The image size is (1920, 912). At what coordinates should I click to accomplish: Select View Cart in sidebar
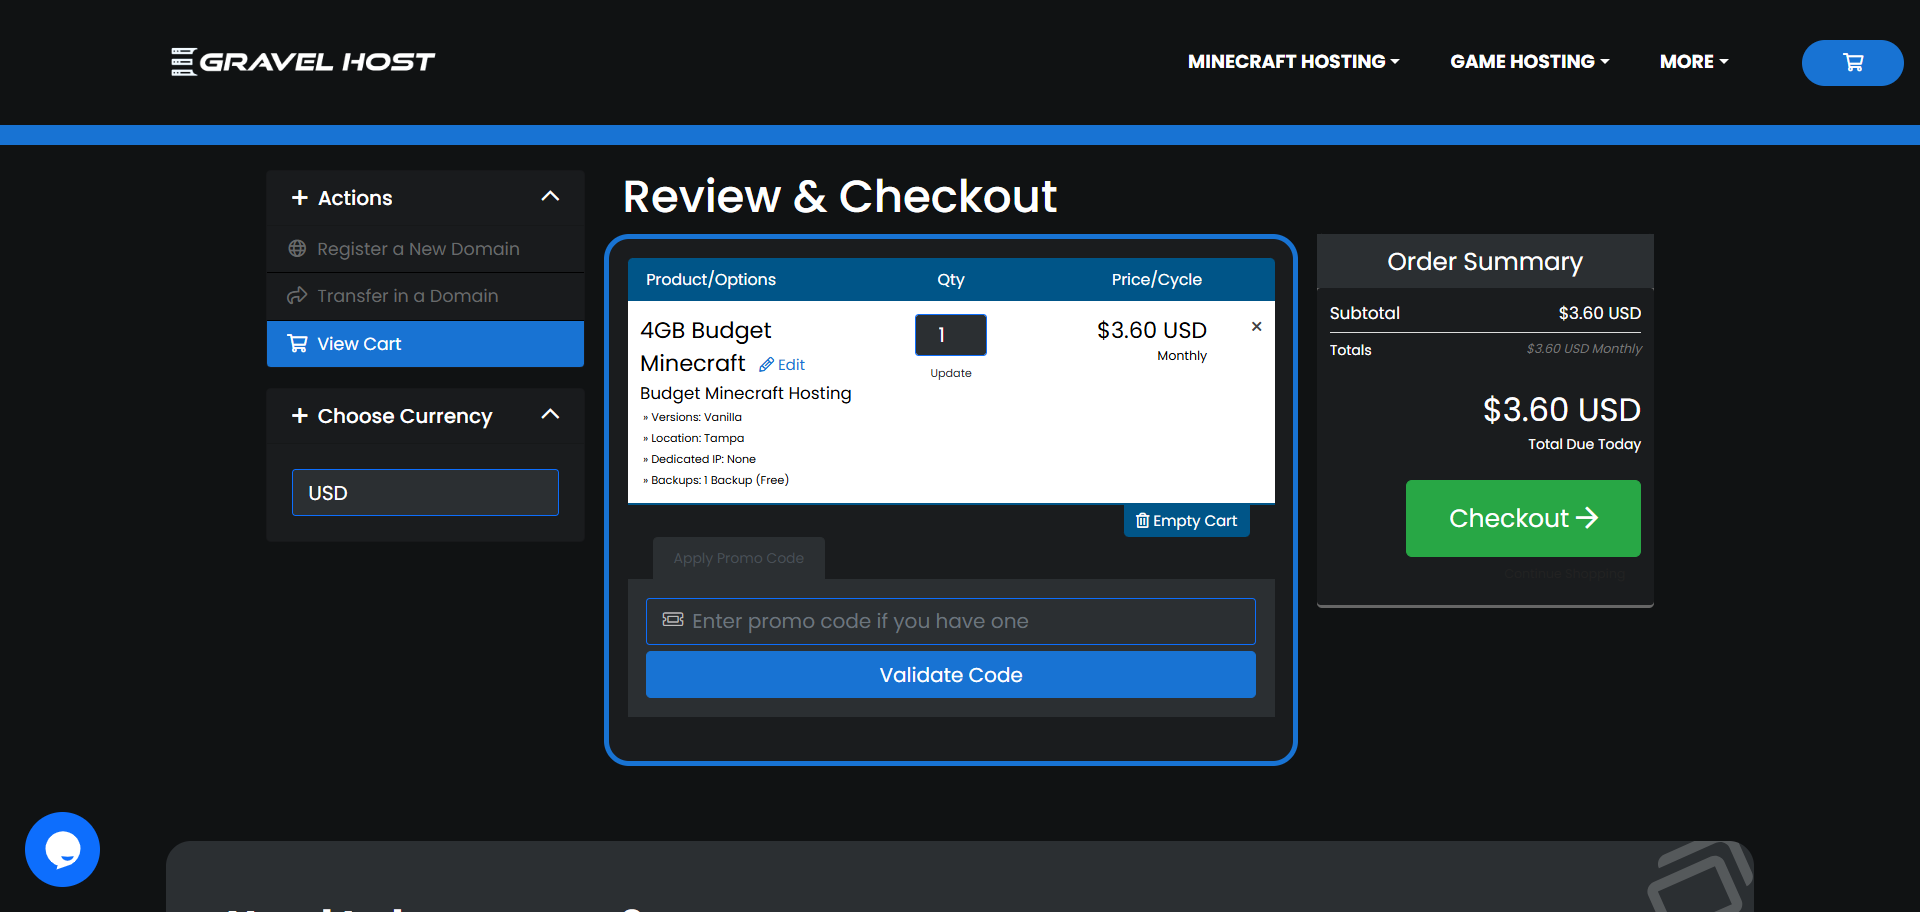tap(425, 344)
